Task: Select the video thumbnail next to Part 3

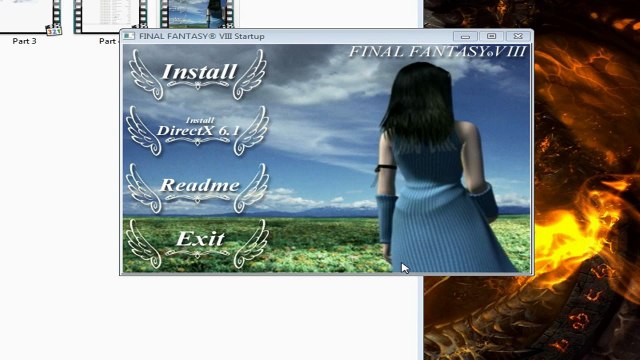Action: point(110,16)
